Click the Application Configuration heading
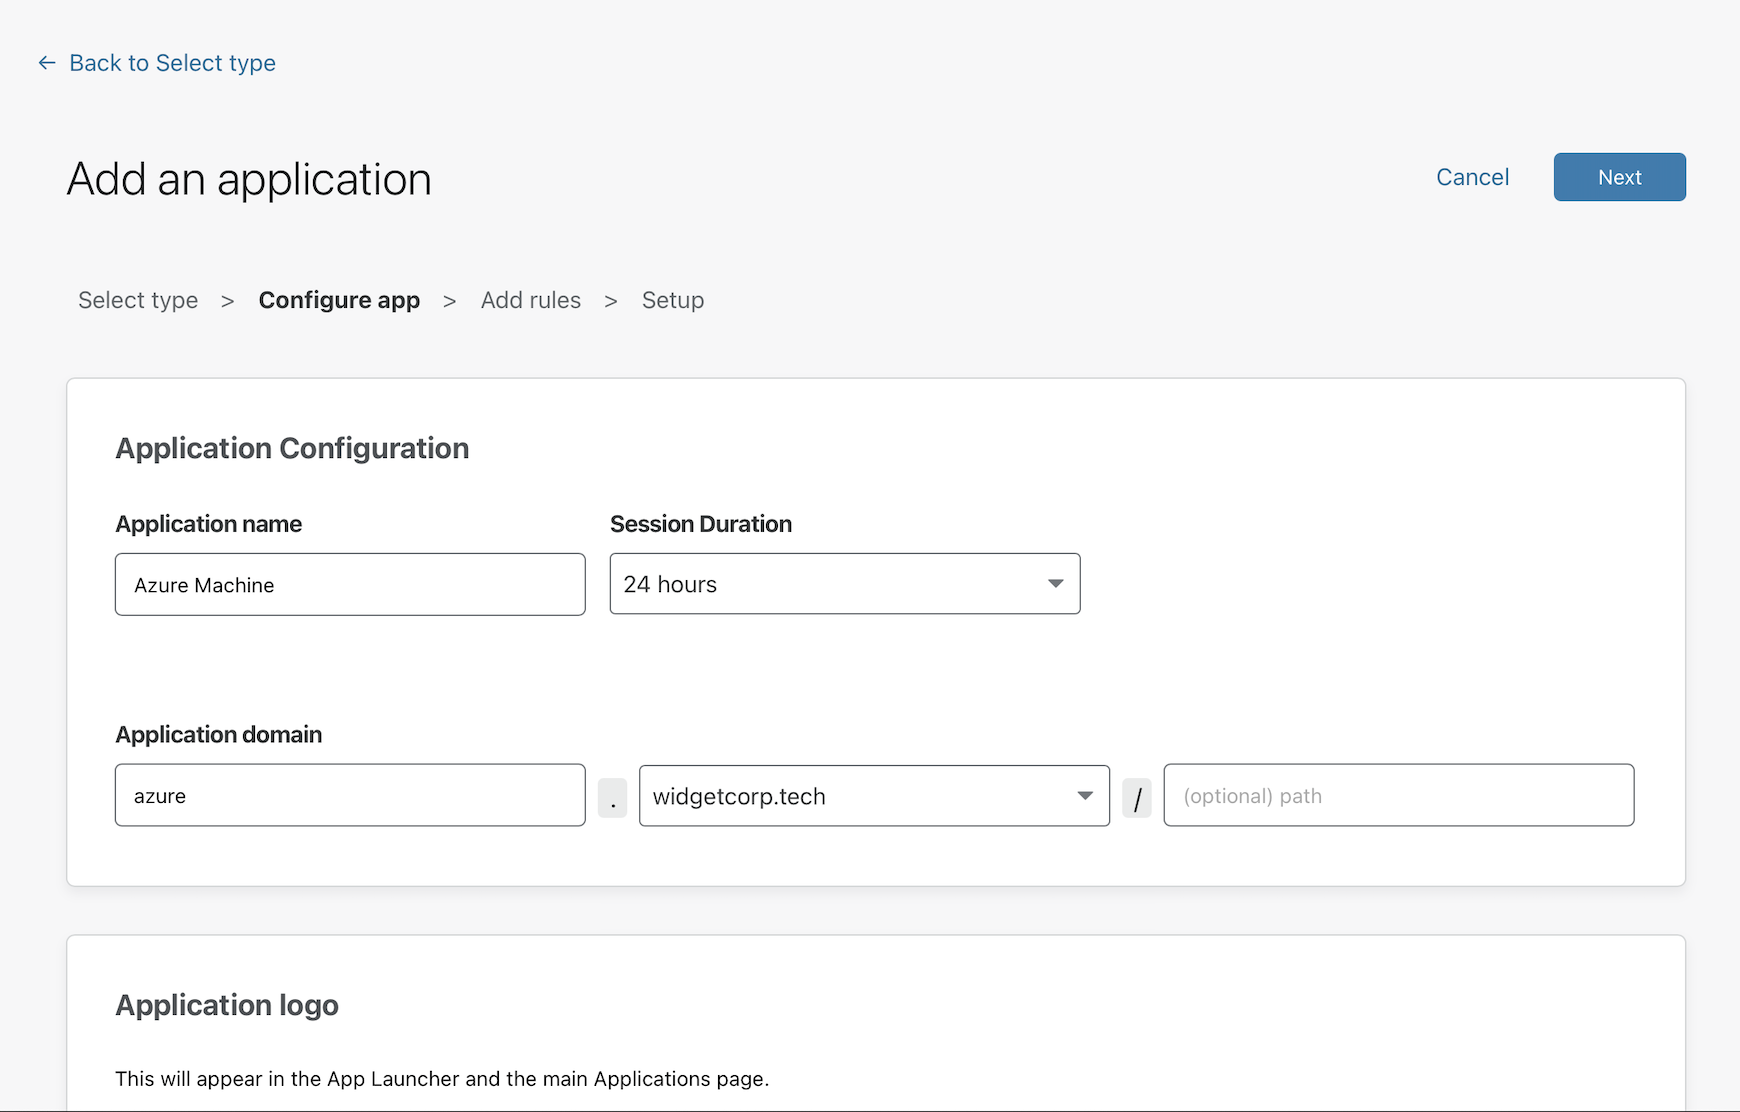 292,448
